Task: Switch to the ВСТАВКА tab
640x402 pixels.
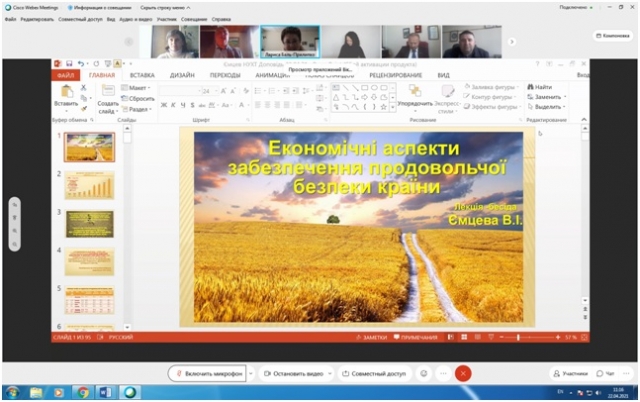Action: click(x=142, y=75)
